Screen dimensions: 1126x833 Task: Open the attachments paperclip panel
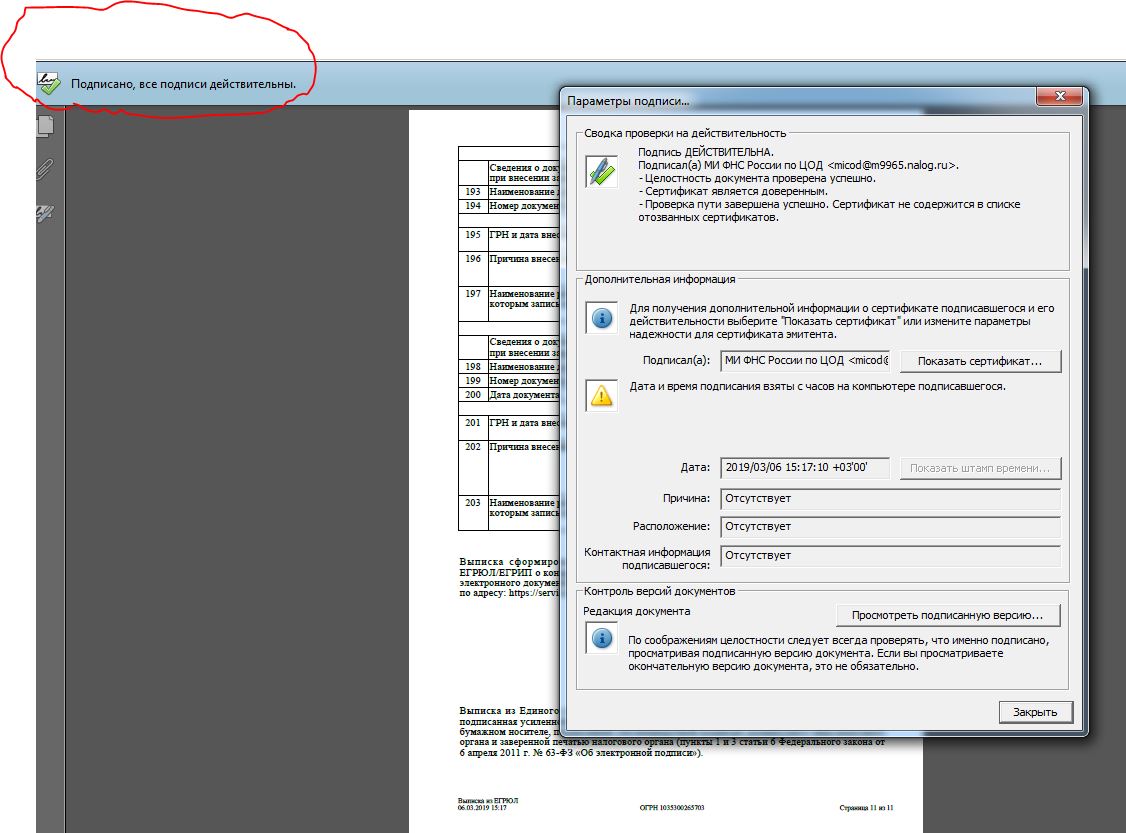(45, 169)
